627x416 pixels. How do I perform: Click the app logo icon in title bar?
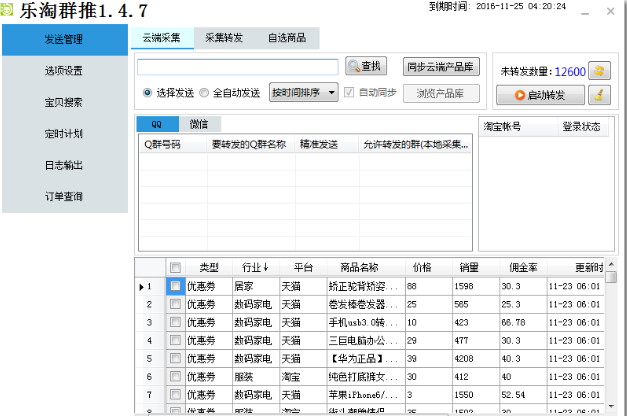tap(10, 11)
